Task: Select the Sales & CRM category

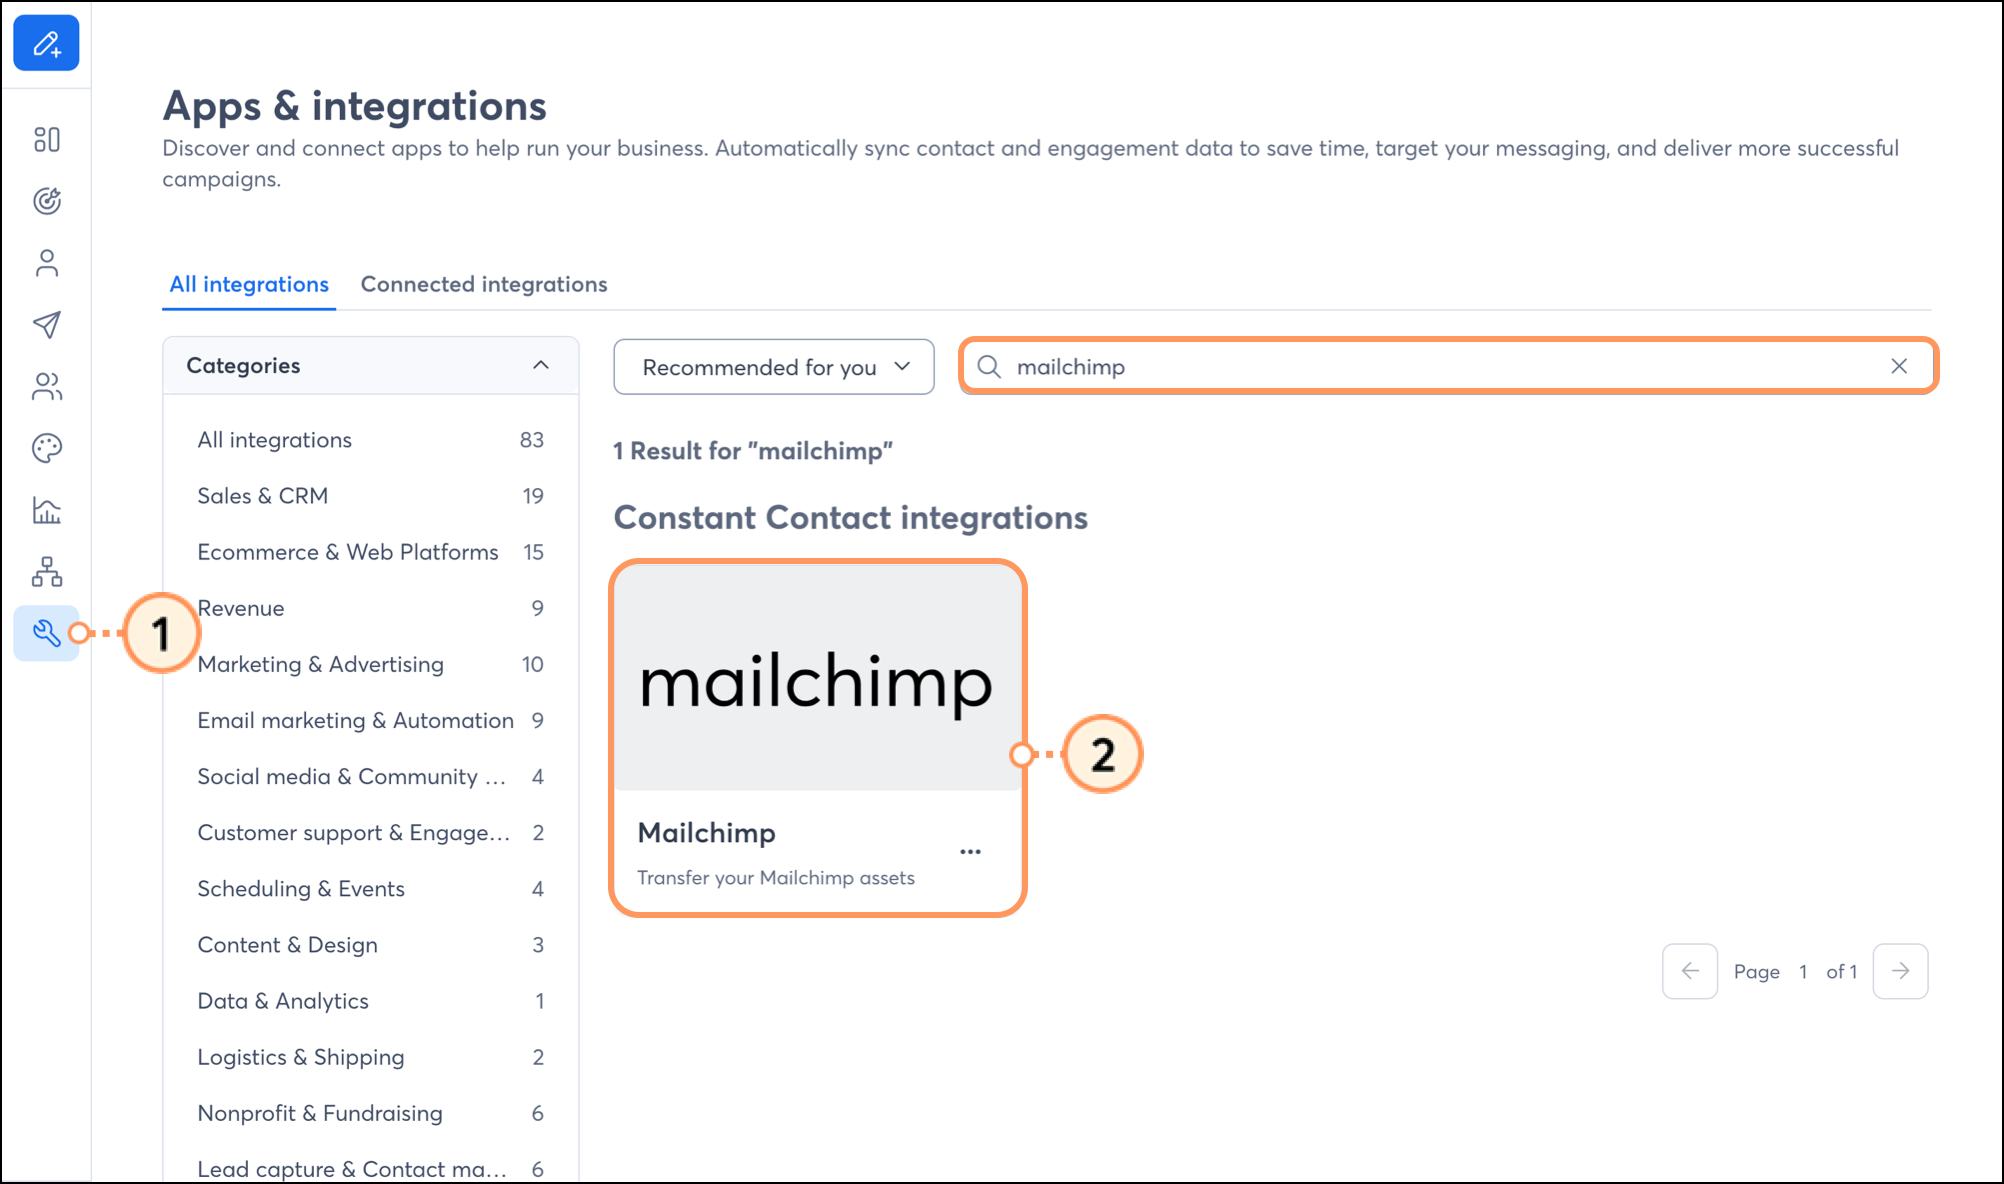Action: click(263, 495)
